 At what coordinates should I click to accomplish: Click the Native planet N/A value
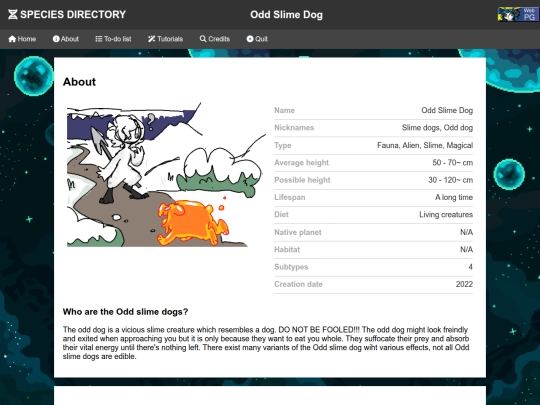click(x=467, y=232)
